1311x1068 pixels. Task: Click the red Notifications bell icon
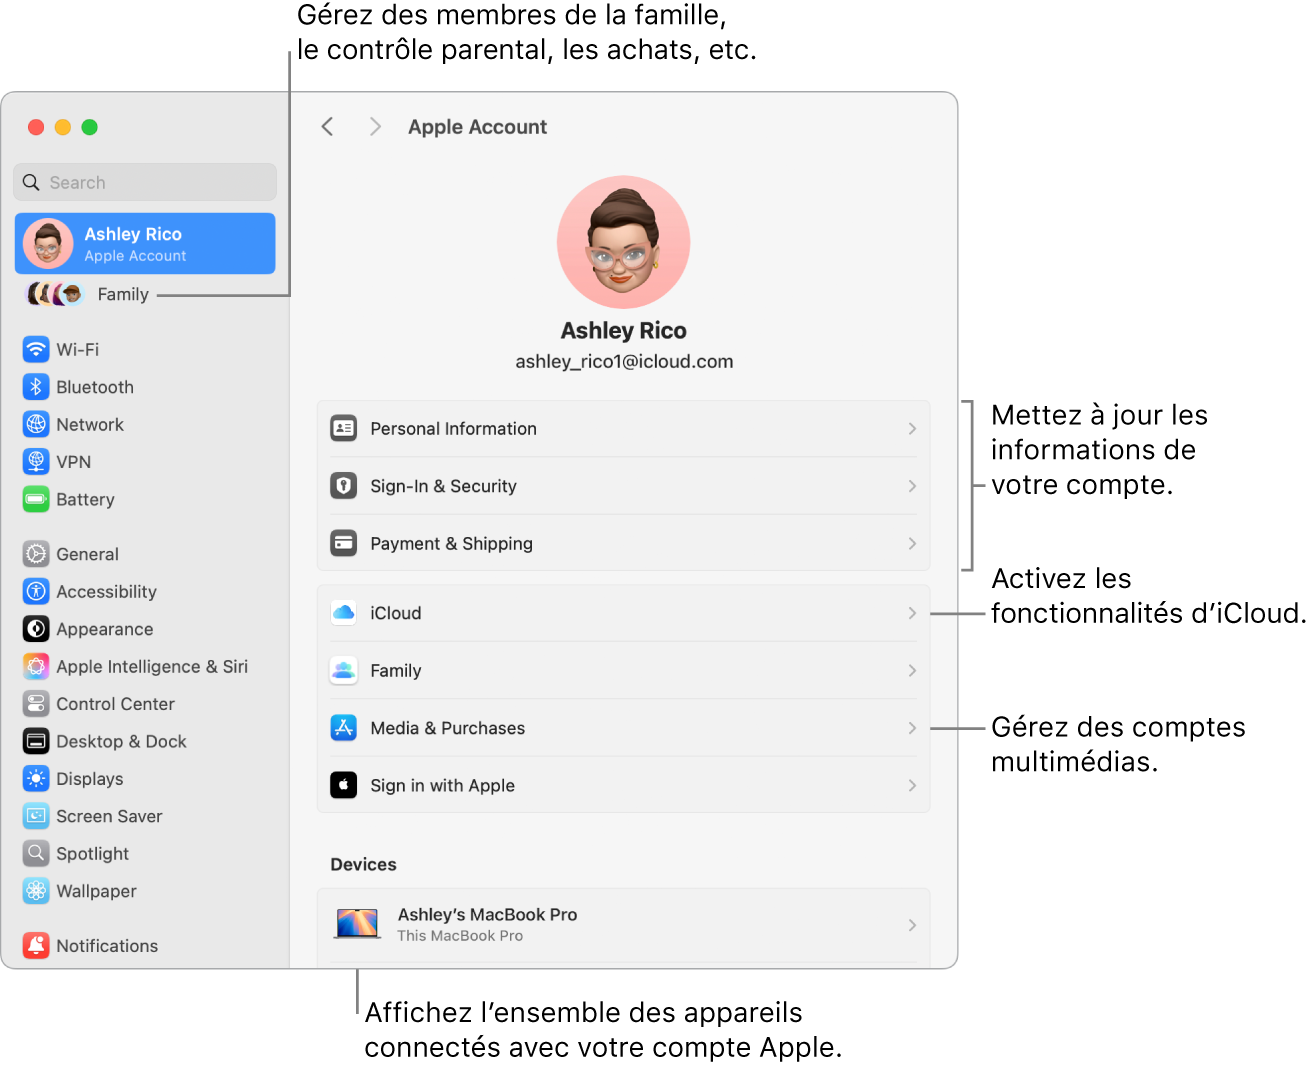(36, 945)
